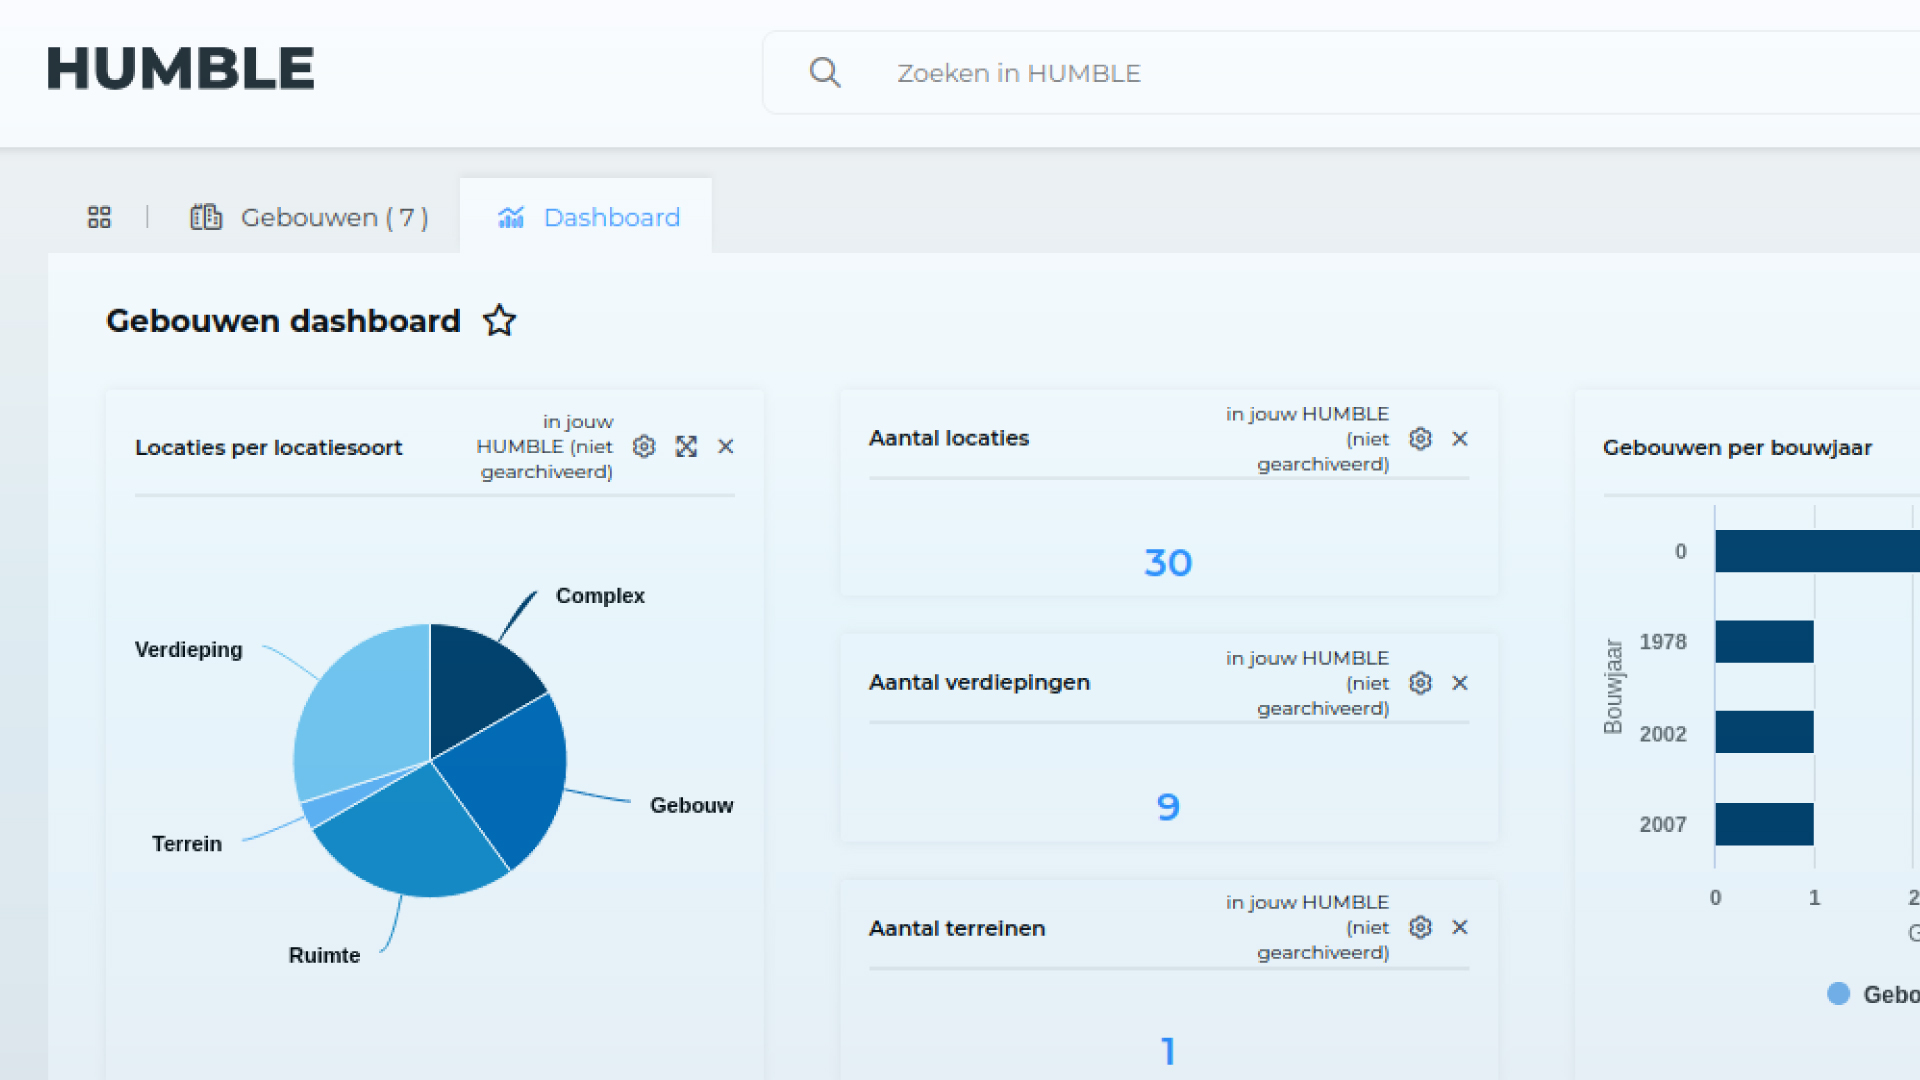Close the Aantal verdiepingen widget
Image resolution: width=1920 pixels, height=1080 pixels.
1460,683
